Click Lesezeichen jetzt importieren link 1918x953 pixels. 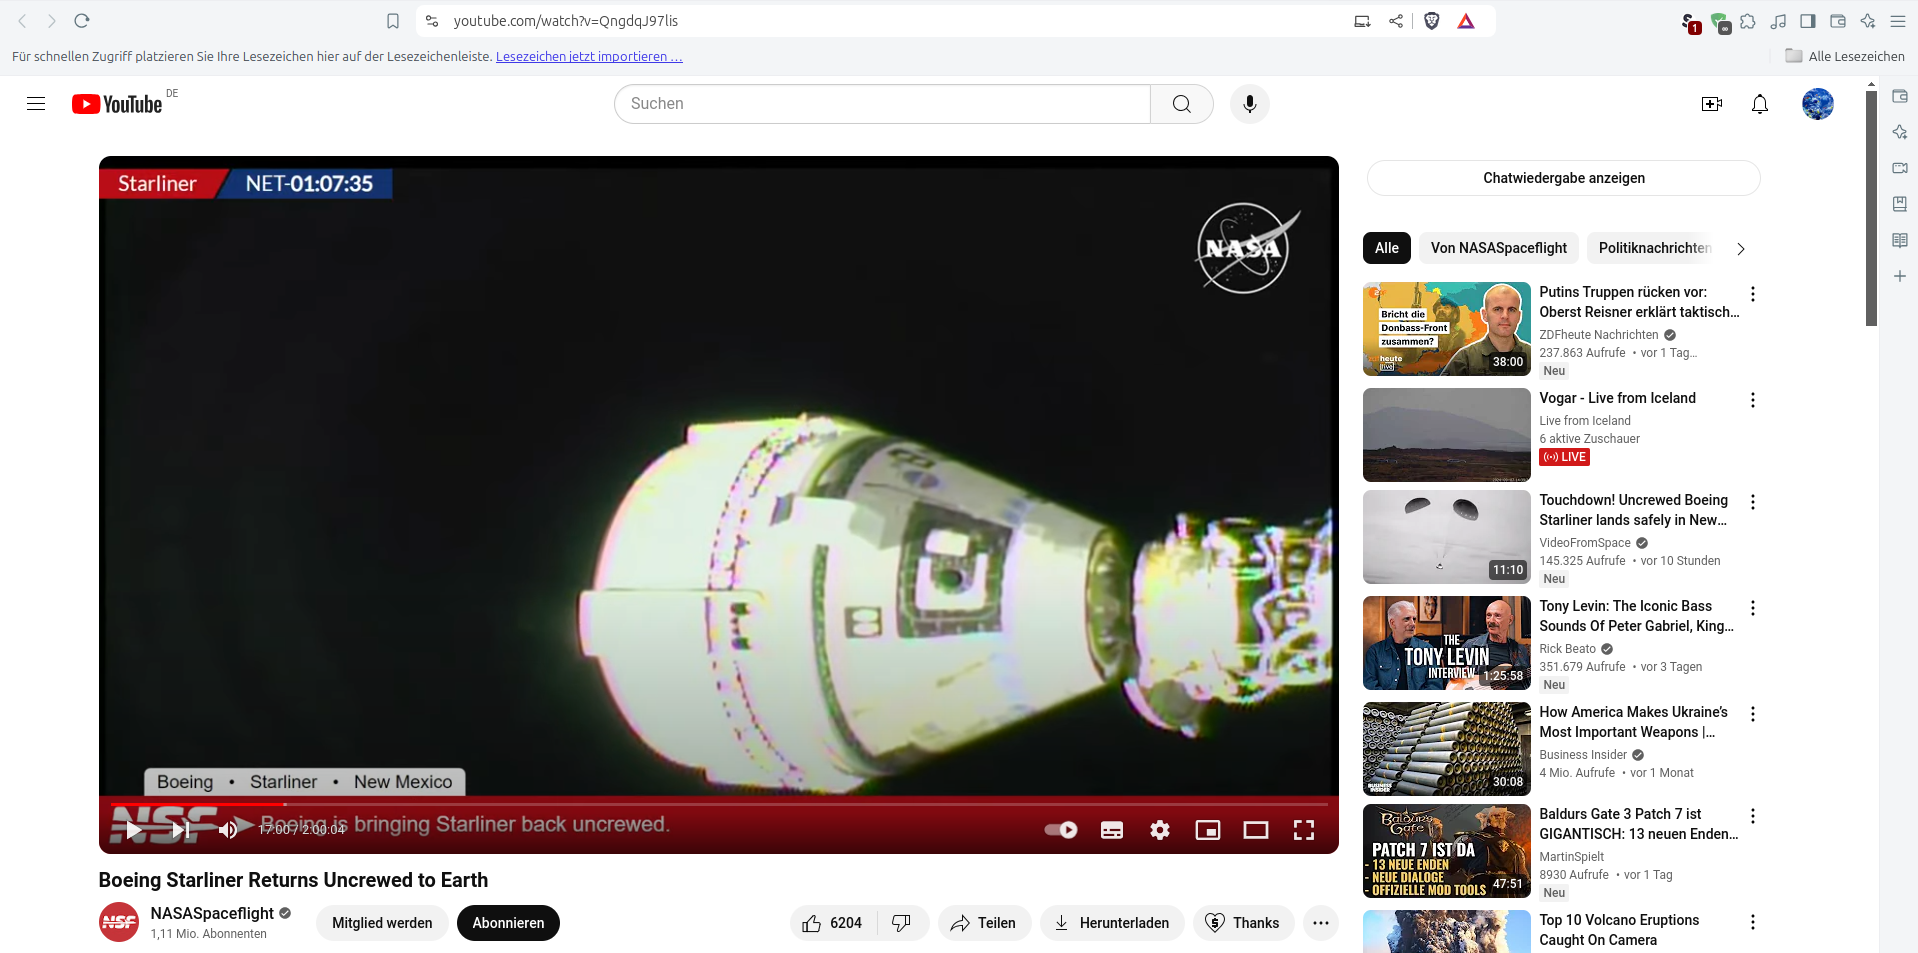point(589,57)
